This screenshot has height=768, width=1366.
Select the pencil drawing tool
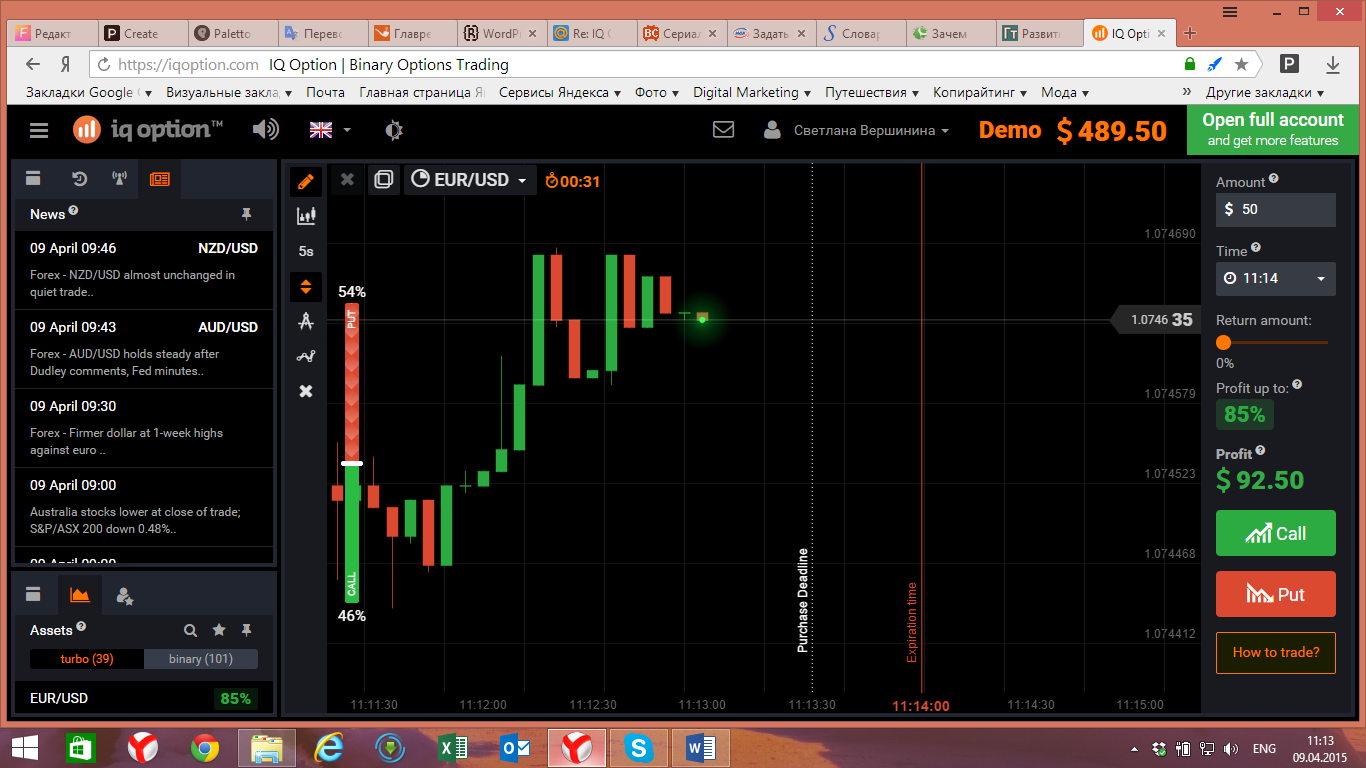tap(306, 182)
